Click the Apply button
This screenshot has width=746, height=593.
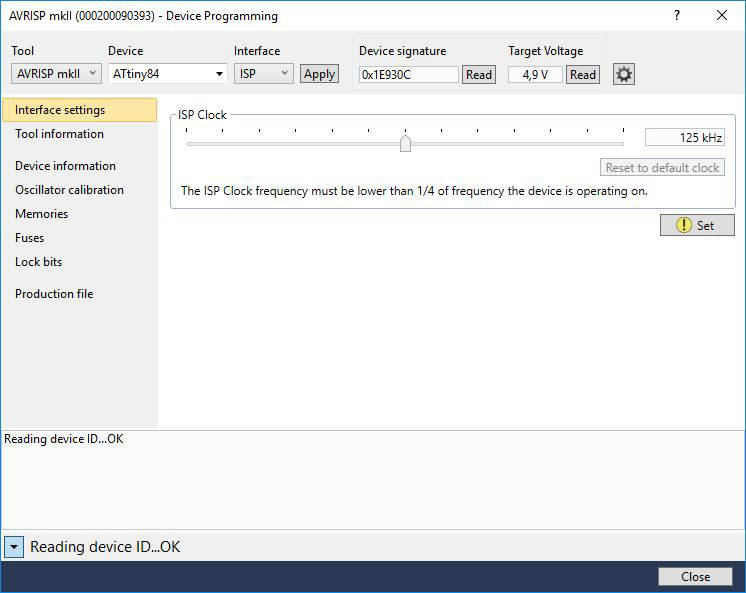[x=319, y=74]
